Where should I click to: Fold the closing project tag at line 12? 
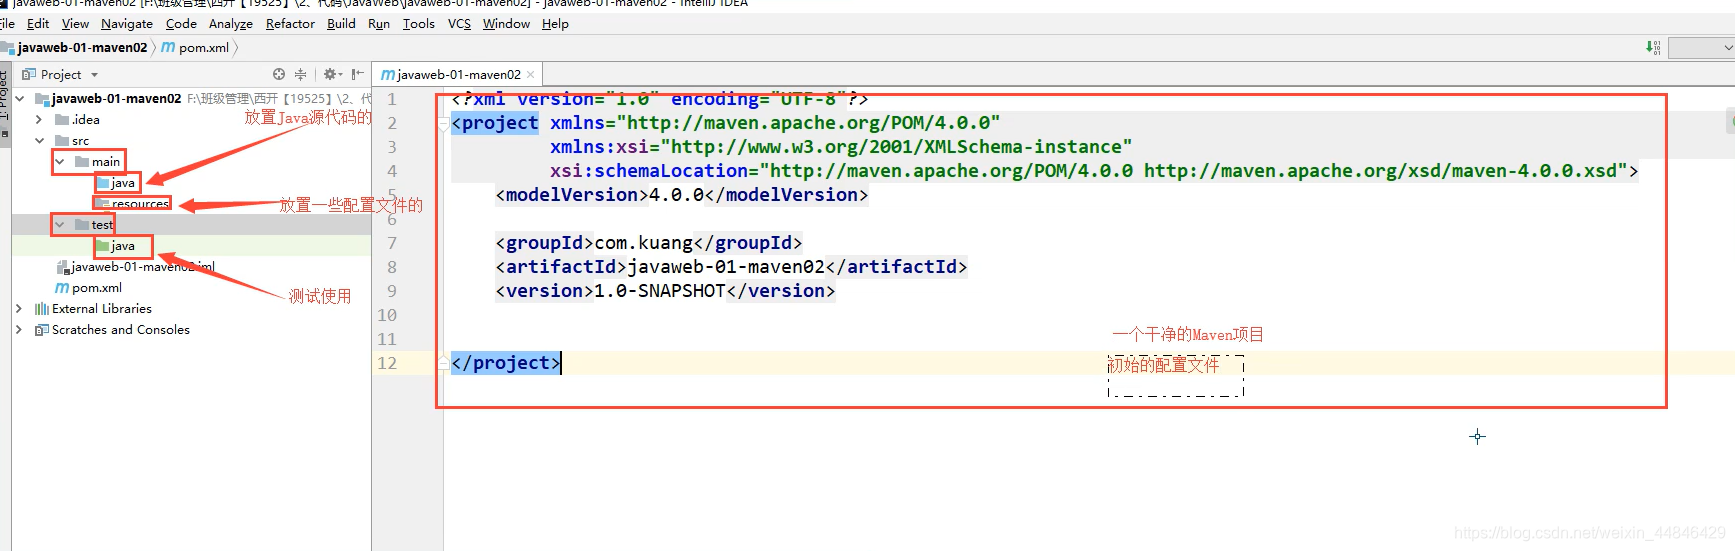click(x=443, y=363)
